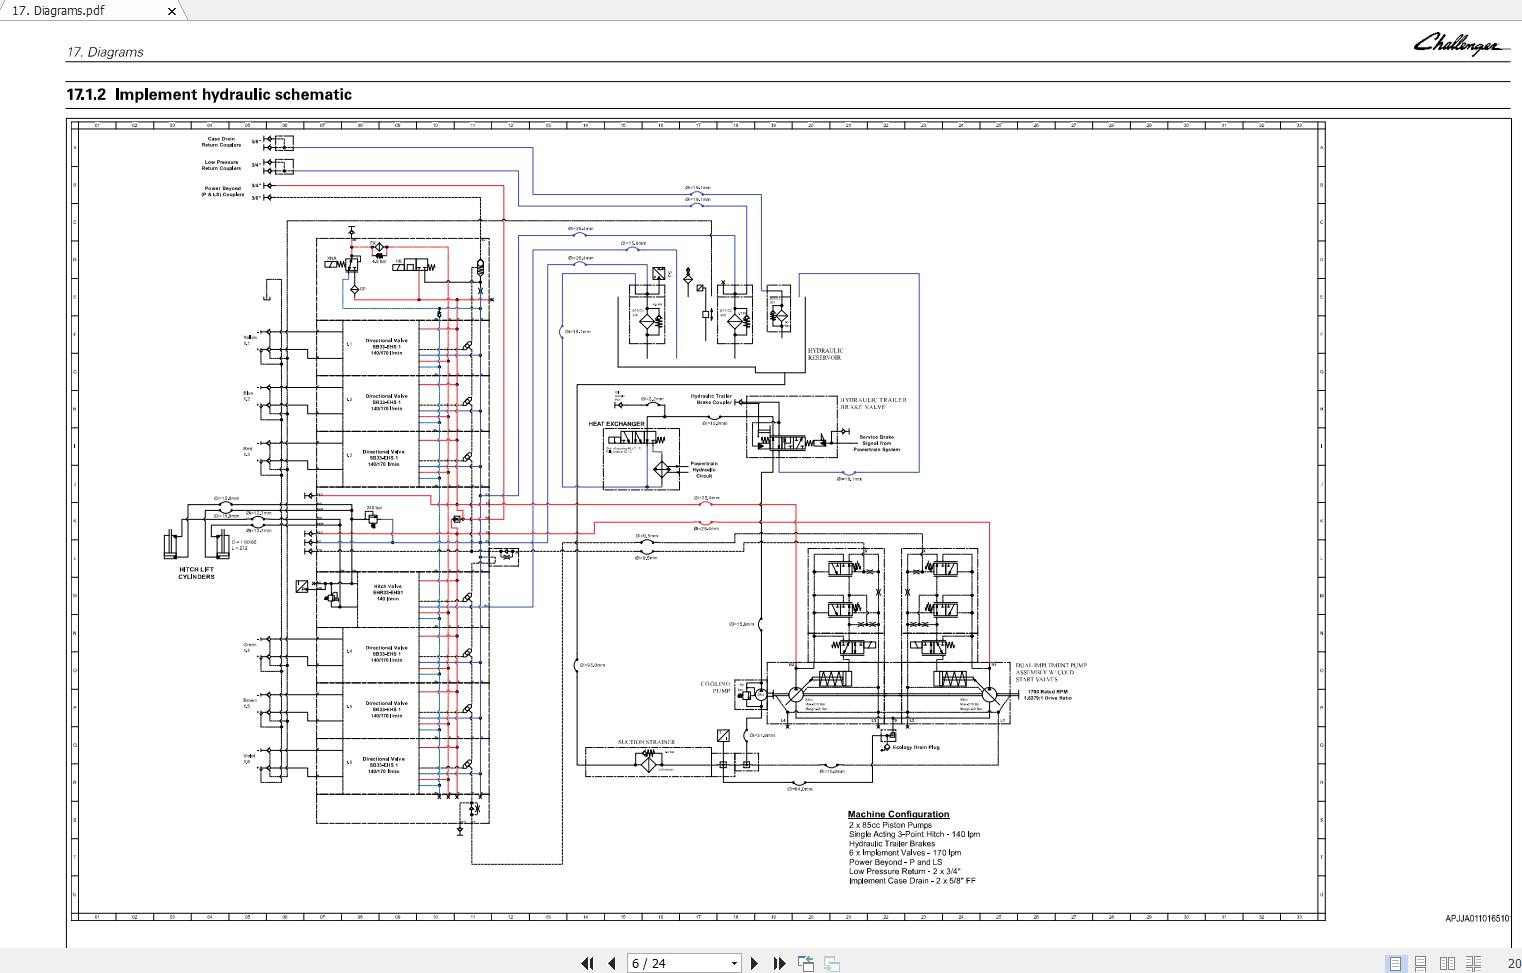This screenshot has height=973, width=1522.
Task: Go to the previous page
Action: click(x=611, y=963)
